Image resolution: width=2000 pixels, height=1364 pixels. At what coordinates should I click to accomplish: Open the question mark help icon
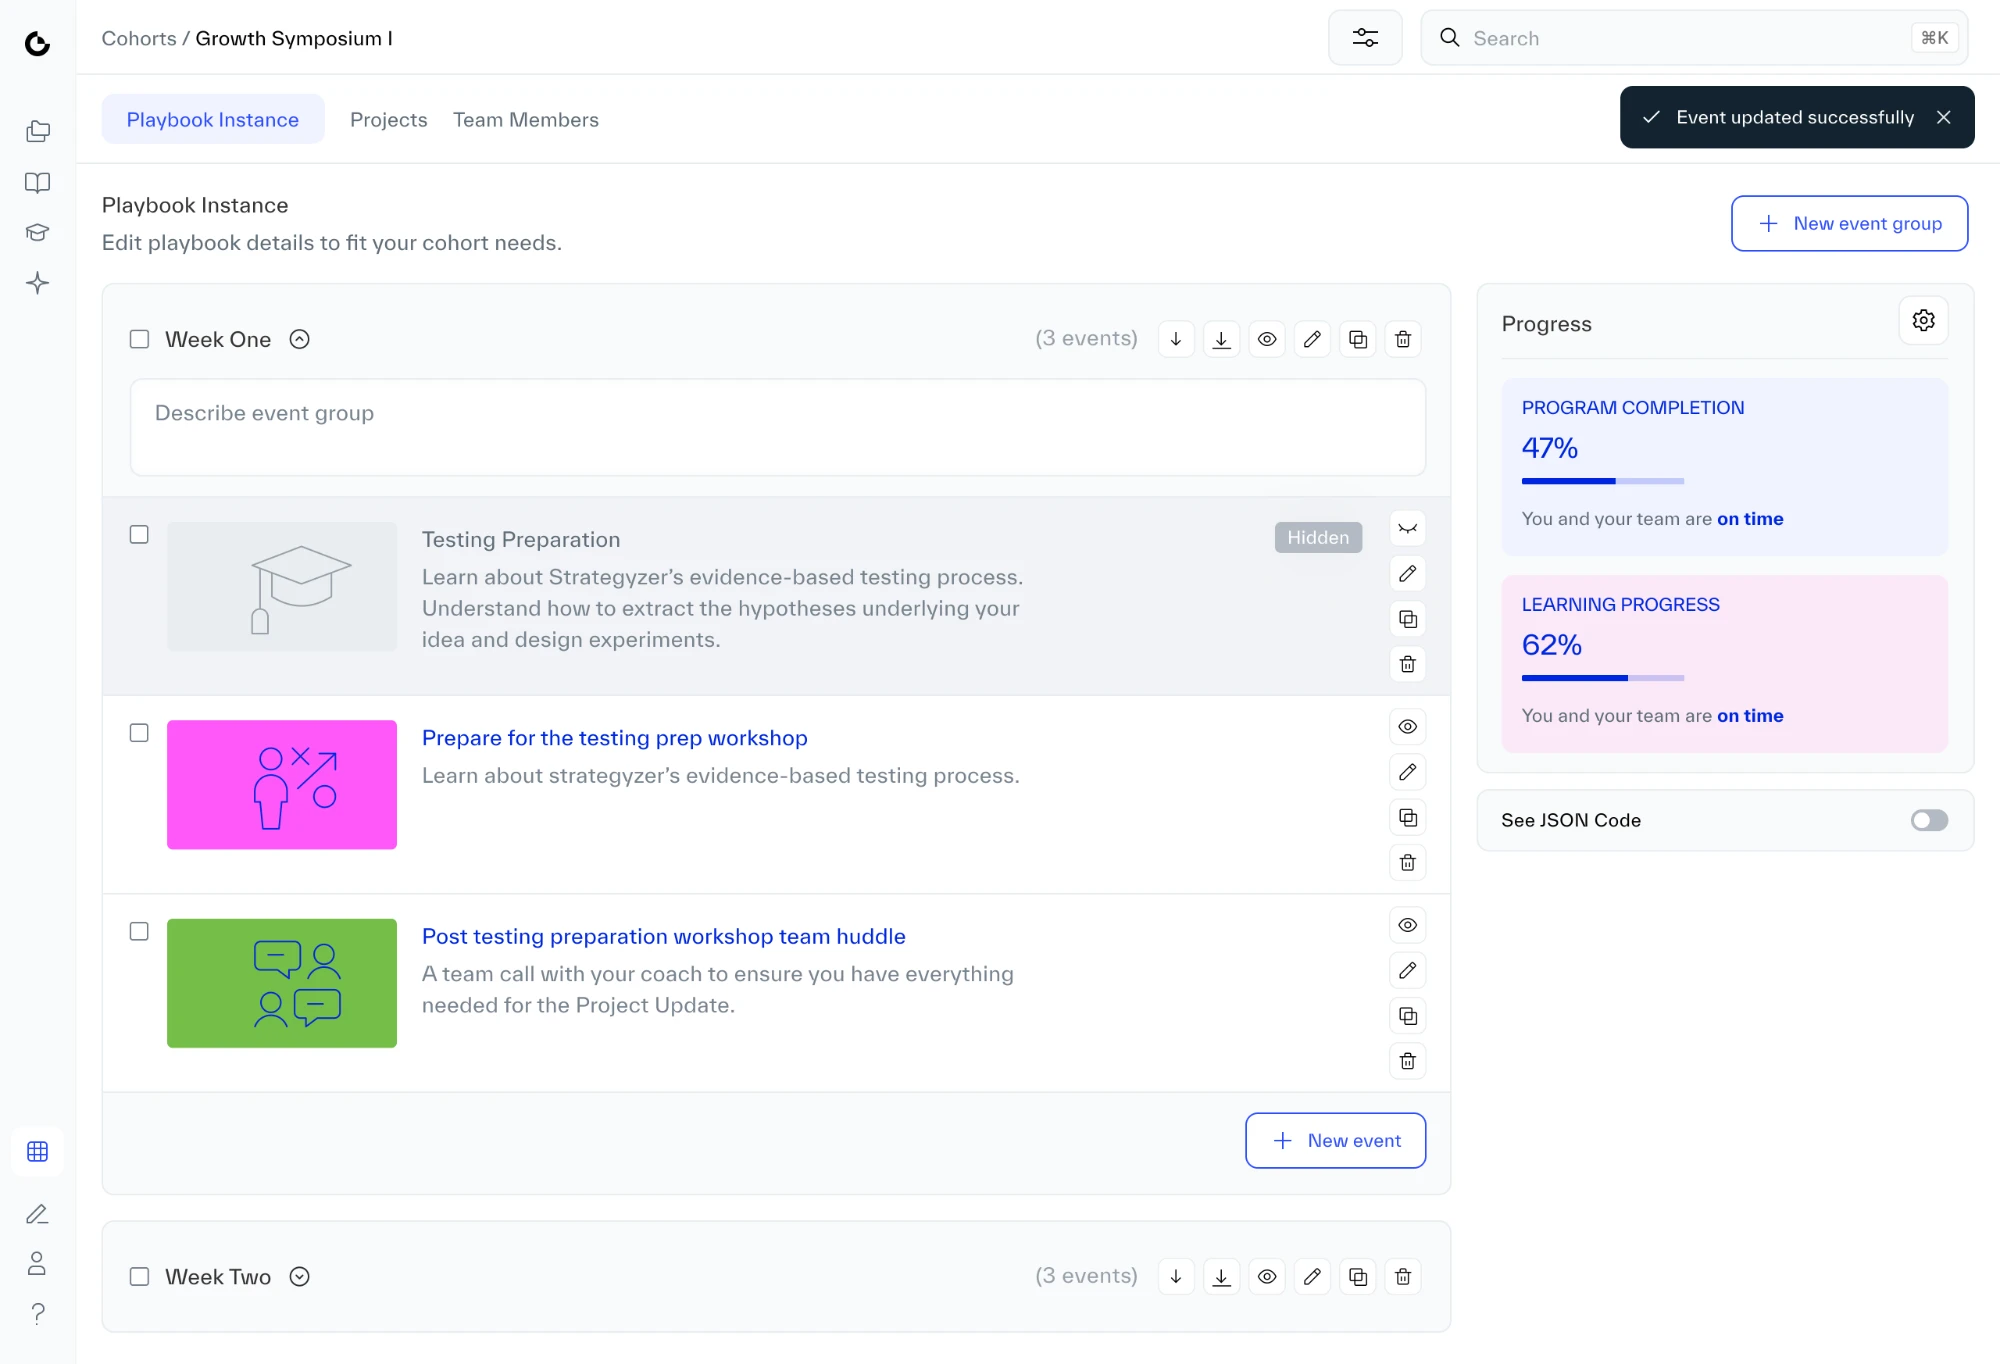(x=38, y=1313)
